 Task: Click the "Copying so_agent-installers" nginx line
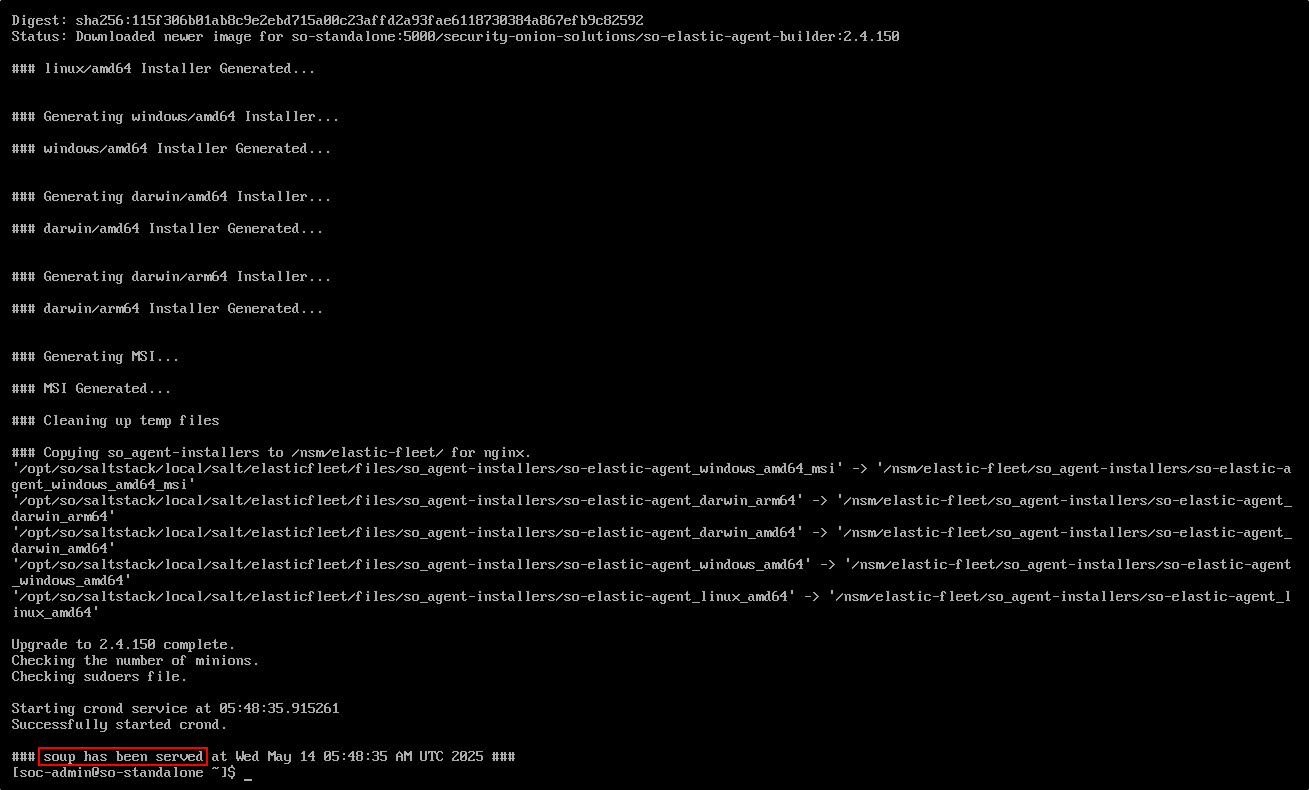(271, 453)
